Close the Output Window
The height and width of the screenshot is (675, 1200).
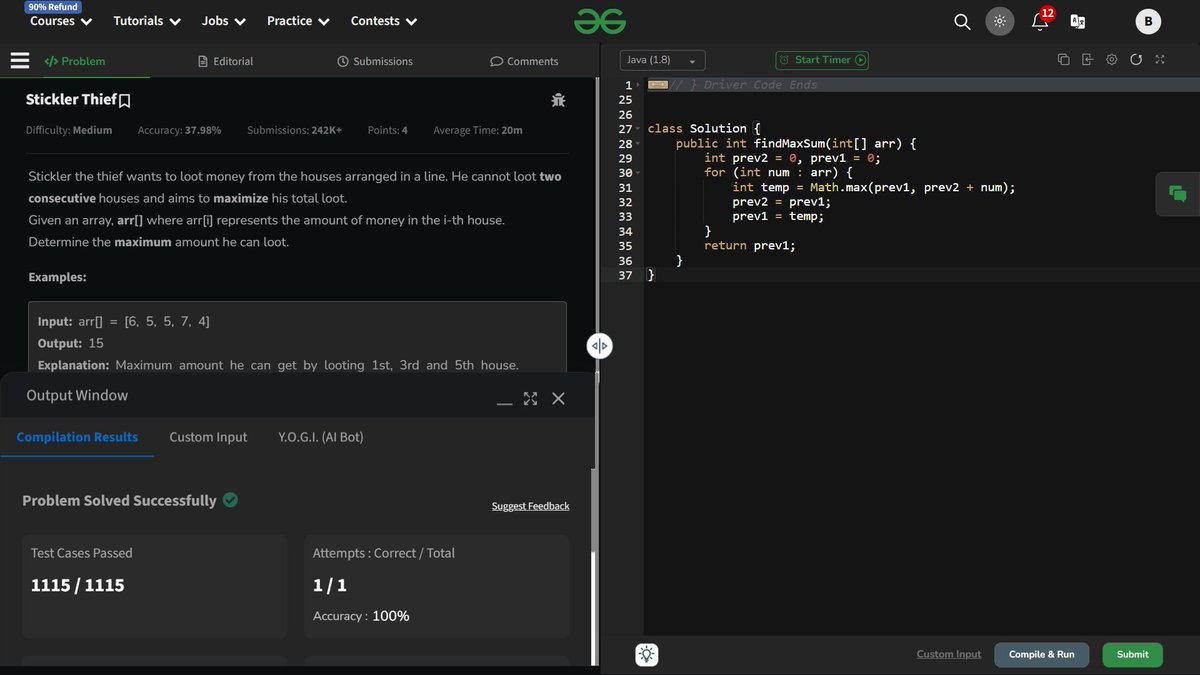(x=558, y=398)
